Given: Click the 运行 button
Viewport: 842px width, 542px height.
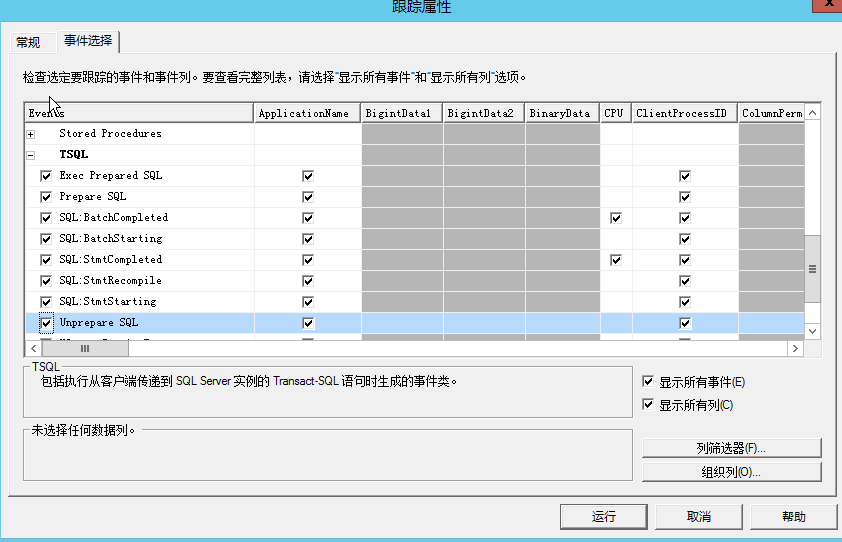Looking at the screenshot, I should click(604, 516).
